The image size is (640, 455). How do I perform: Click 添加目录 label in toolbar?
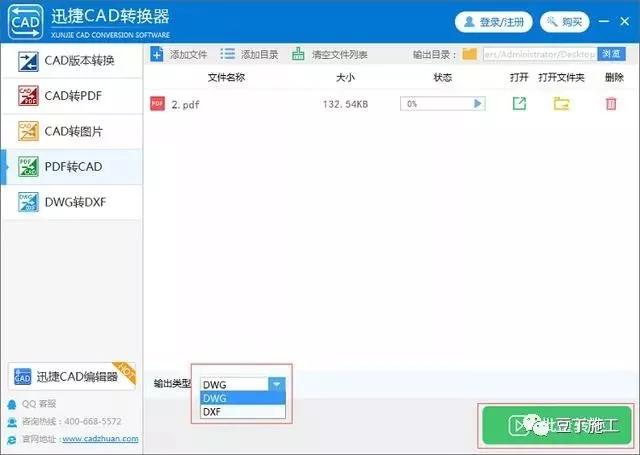point(259,54)
